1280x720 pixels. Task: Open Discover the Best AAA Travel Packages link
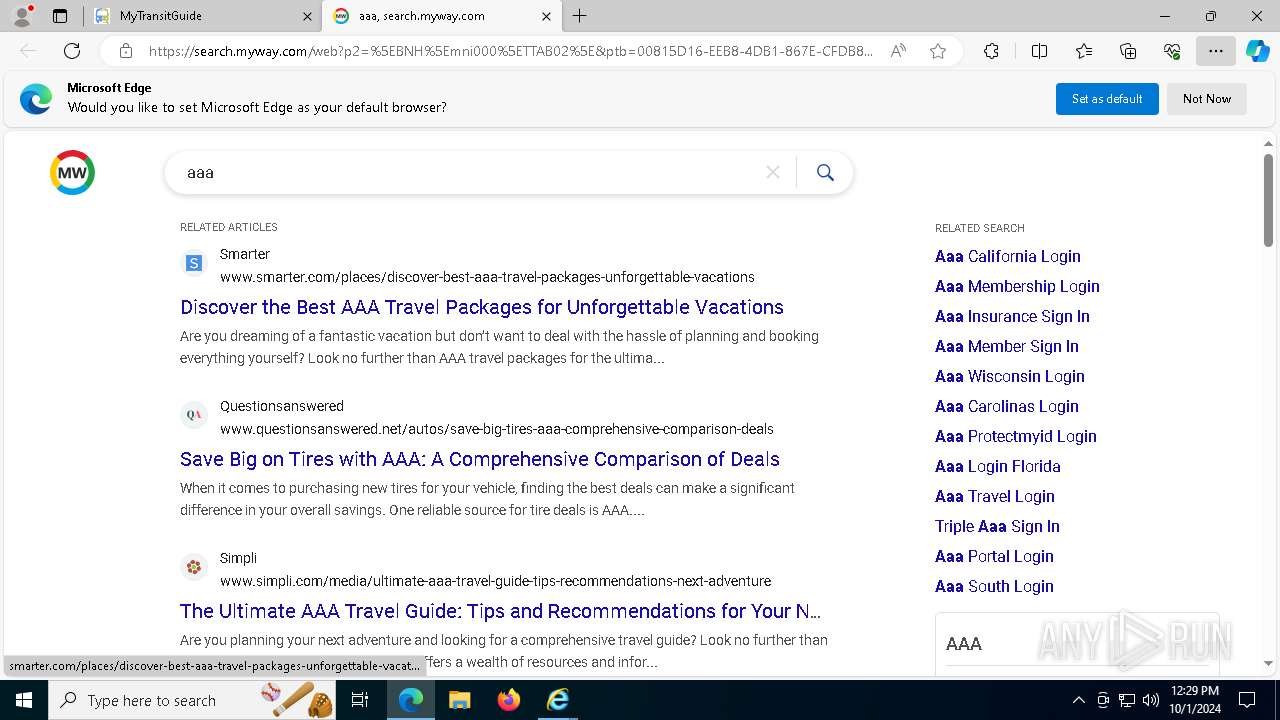[482, 307]
